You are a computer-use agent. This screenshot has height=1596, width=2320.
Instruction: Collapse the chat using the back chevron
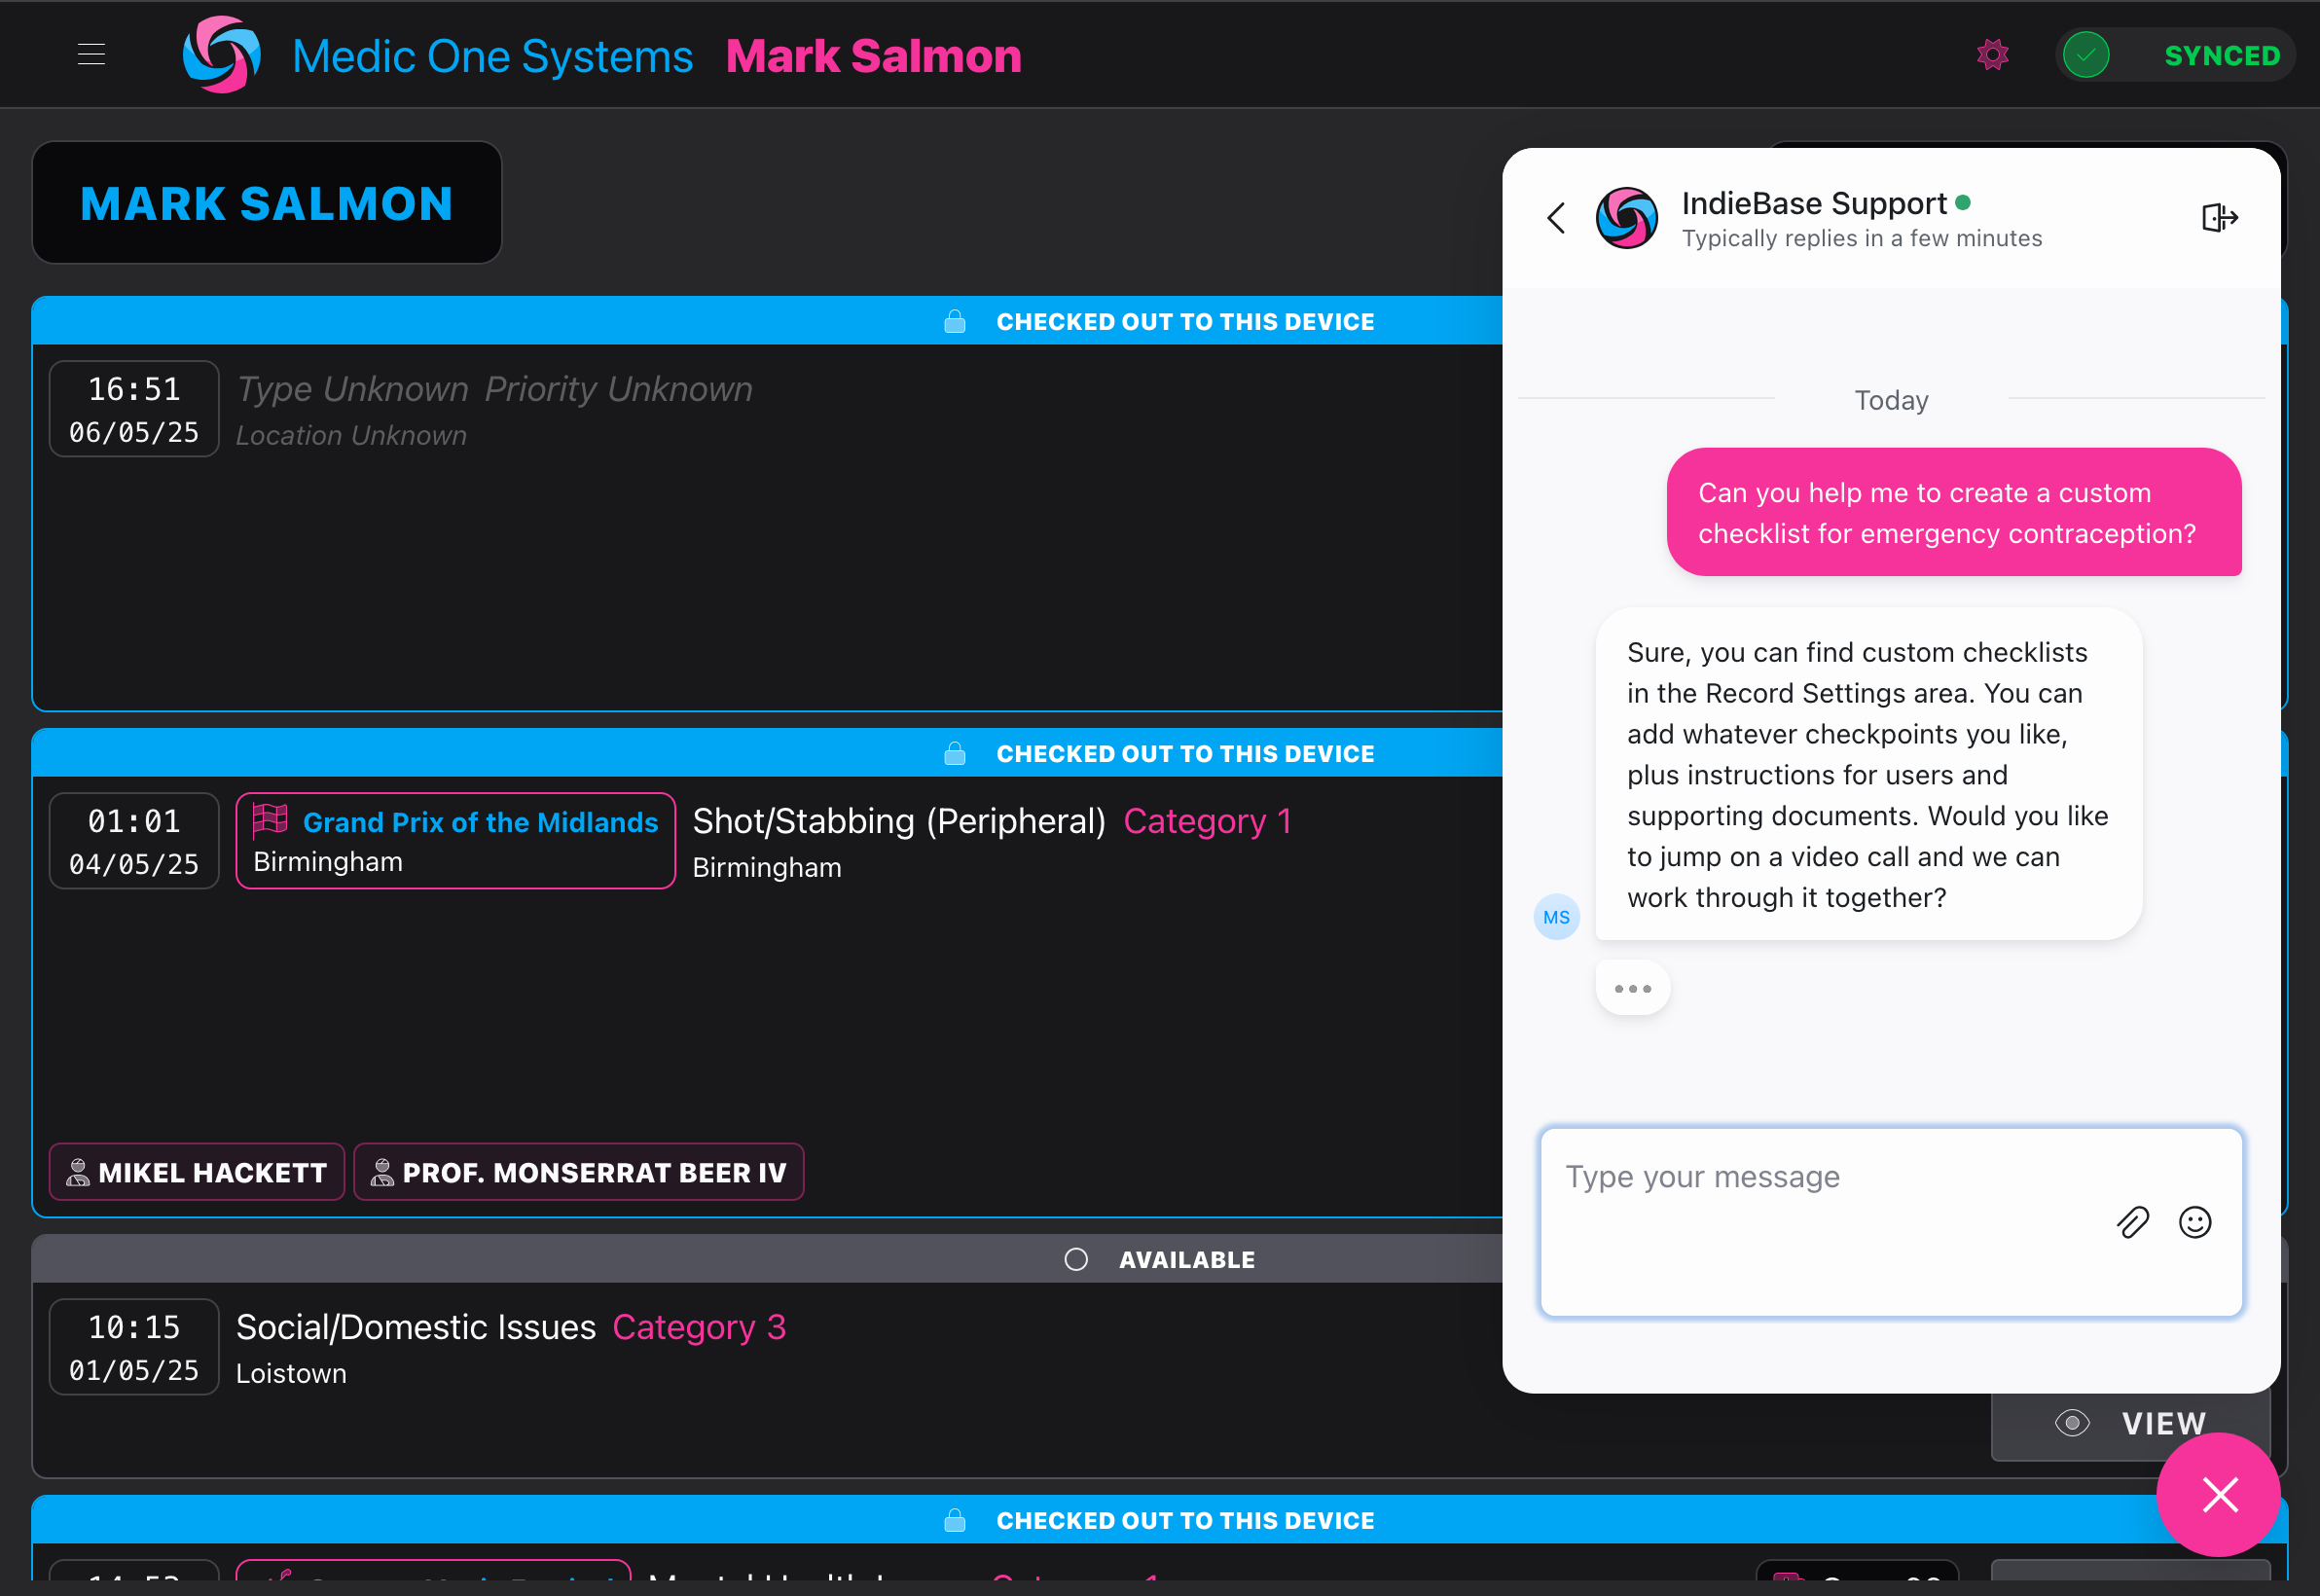tap(1556, 217)
